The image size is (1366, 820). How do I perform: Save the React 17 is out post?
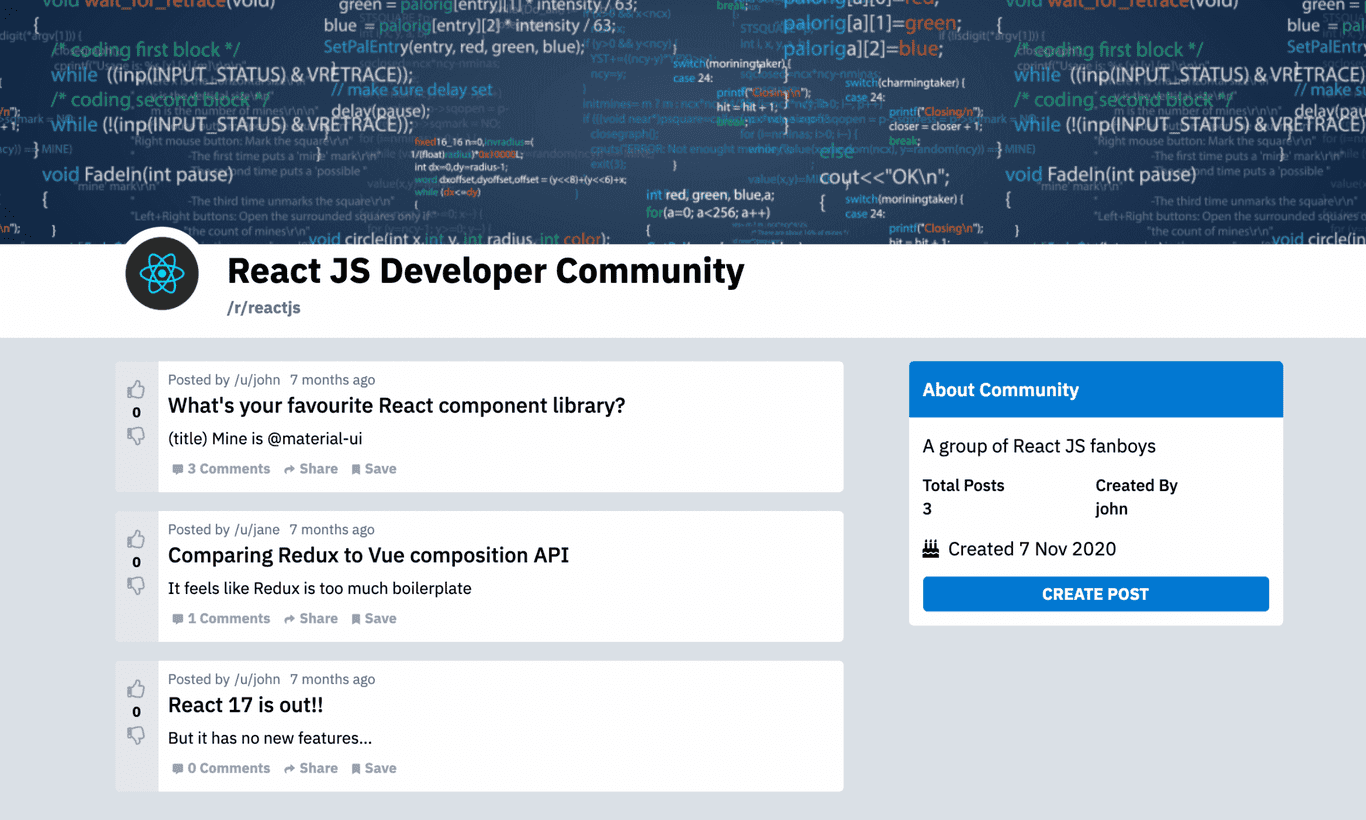[x=374, y=768]
